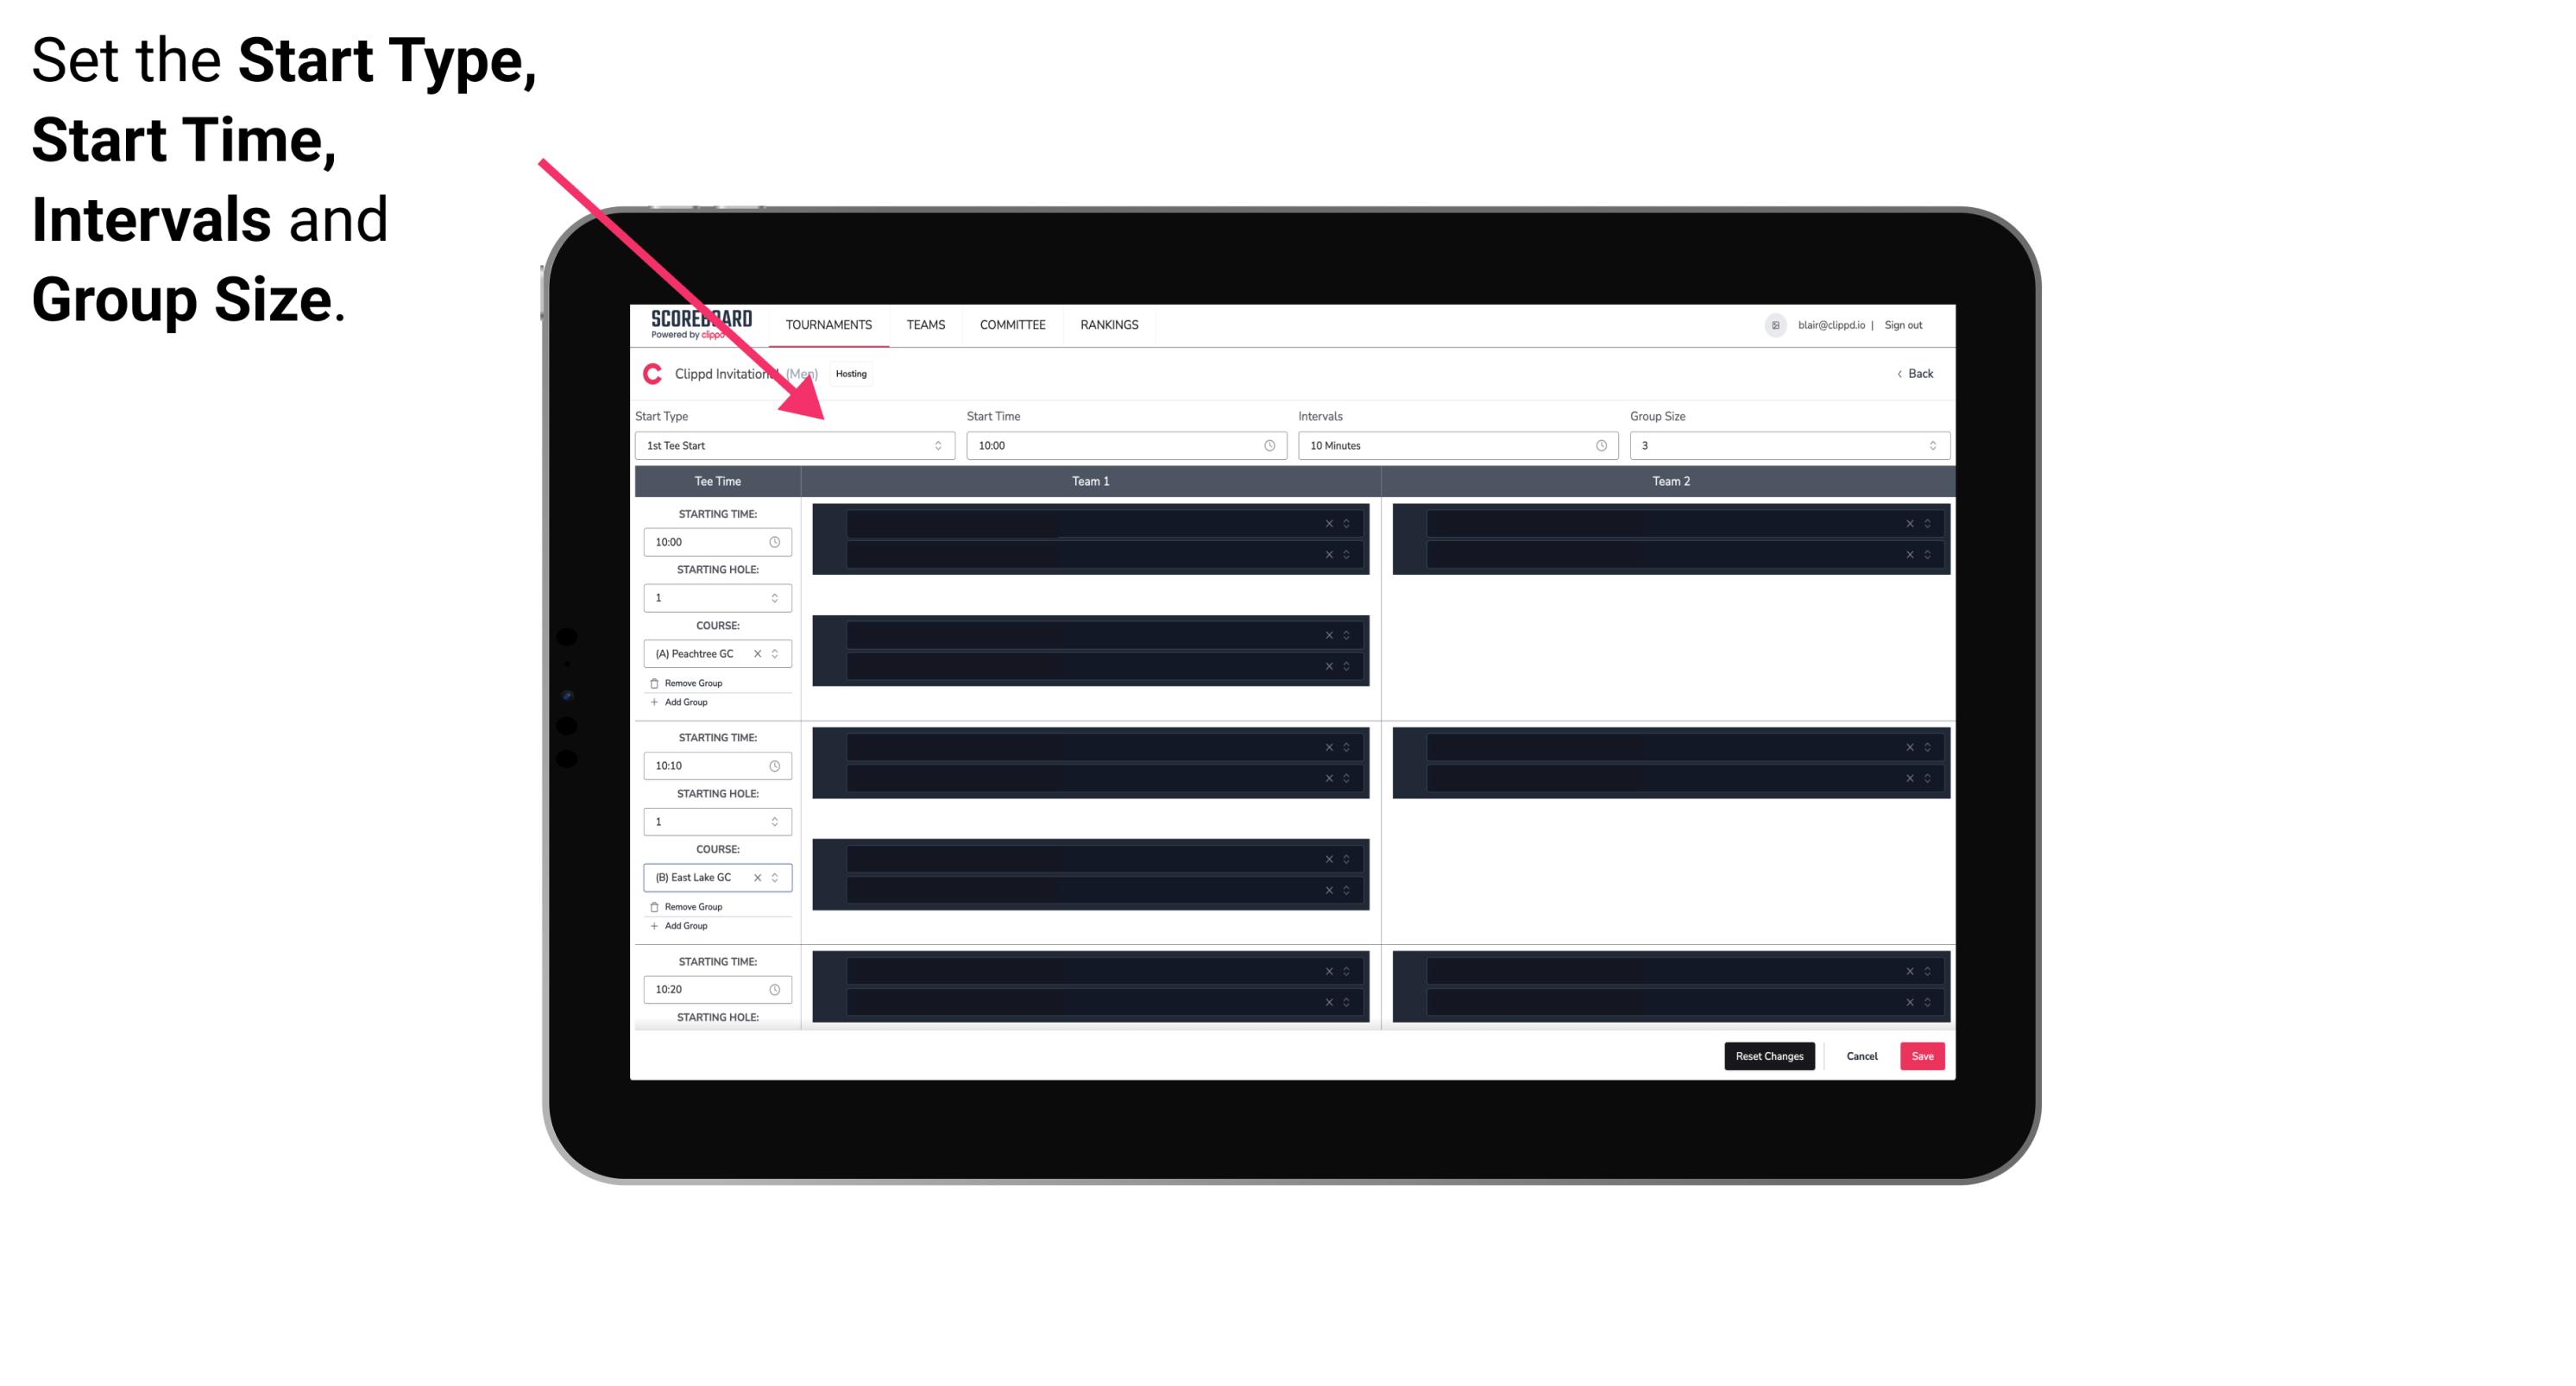Click the Reset Changes button
The width and height of the screenshot is (2576, 1386).
pyautogui.click(x=1769, y=1056)
